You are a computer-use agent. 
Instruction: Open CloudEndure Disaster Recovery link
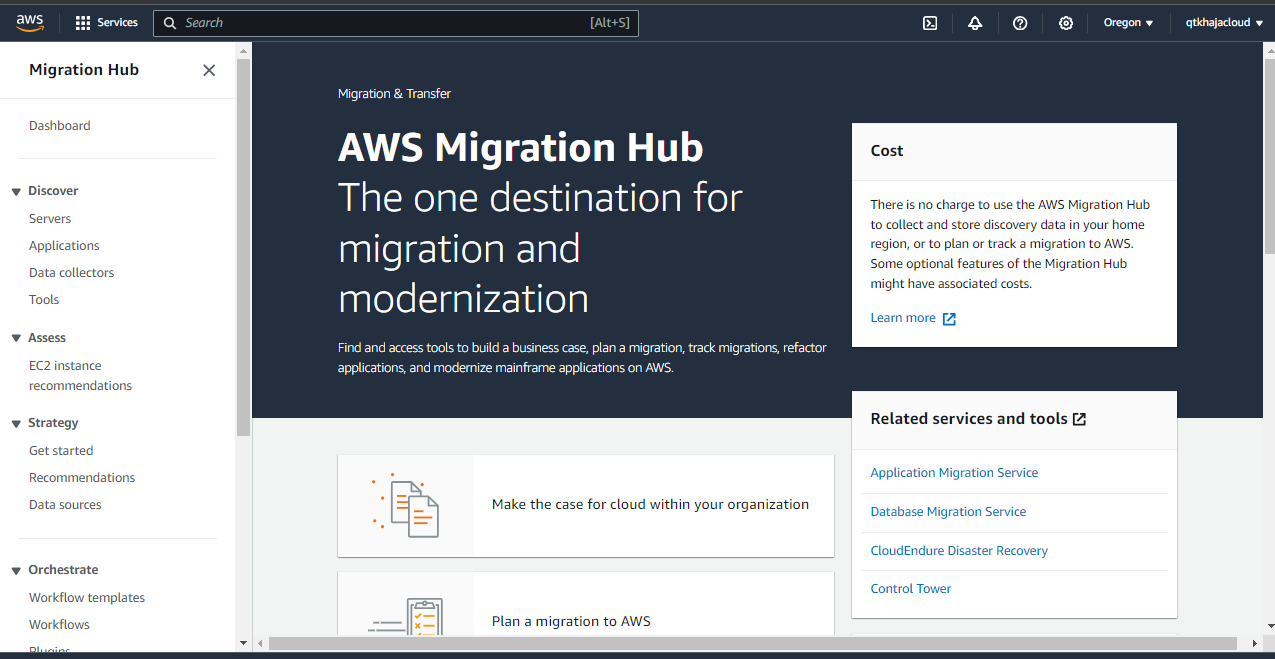point(959,551)
